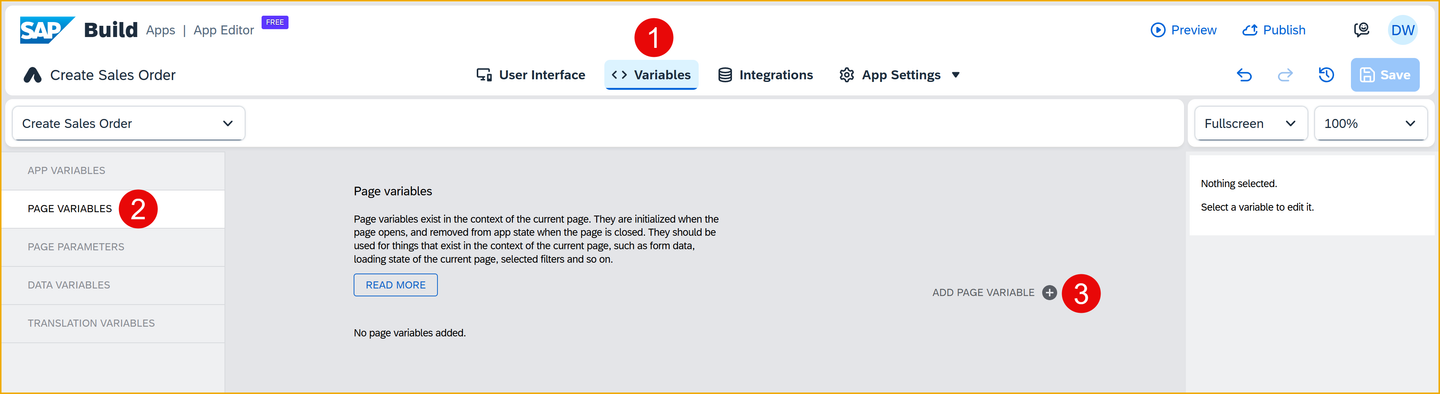Open the help headset icon
This screenshot has height=394, width=1440.
(1361, 30)
